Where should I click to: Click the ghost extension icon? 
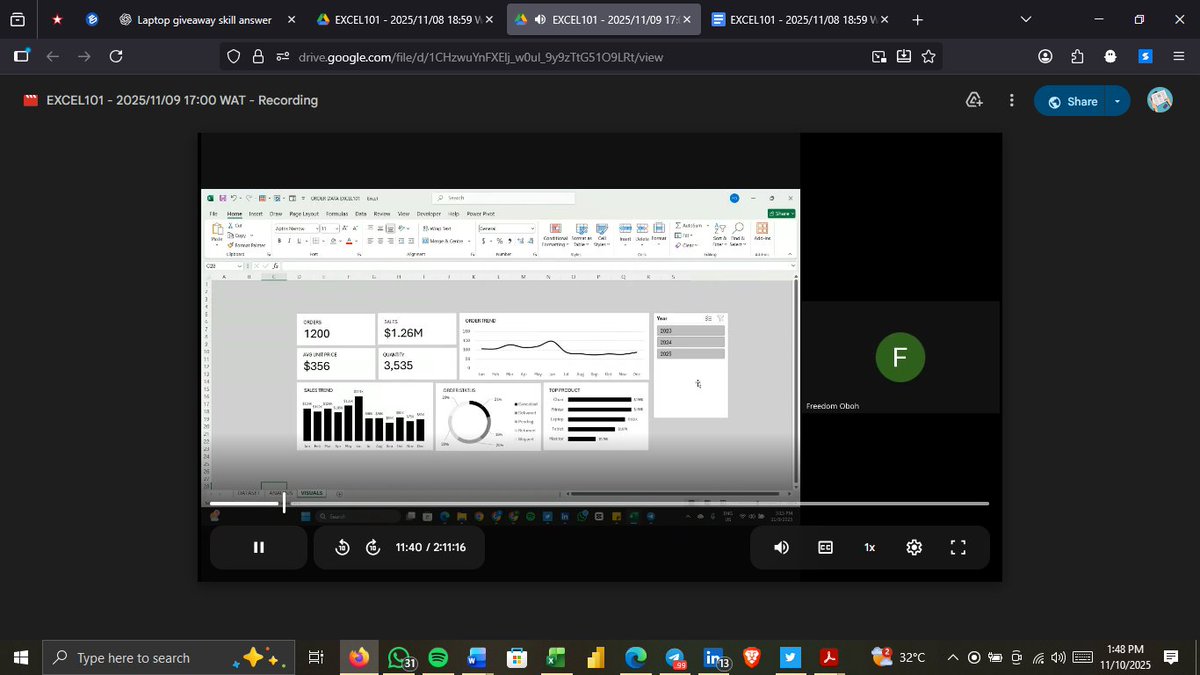(1110, 57)
